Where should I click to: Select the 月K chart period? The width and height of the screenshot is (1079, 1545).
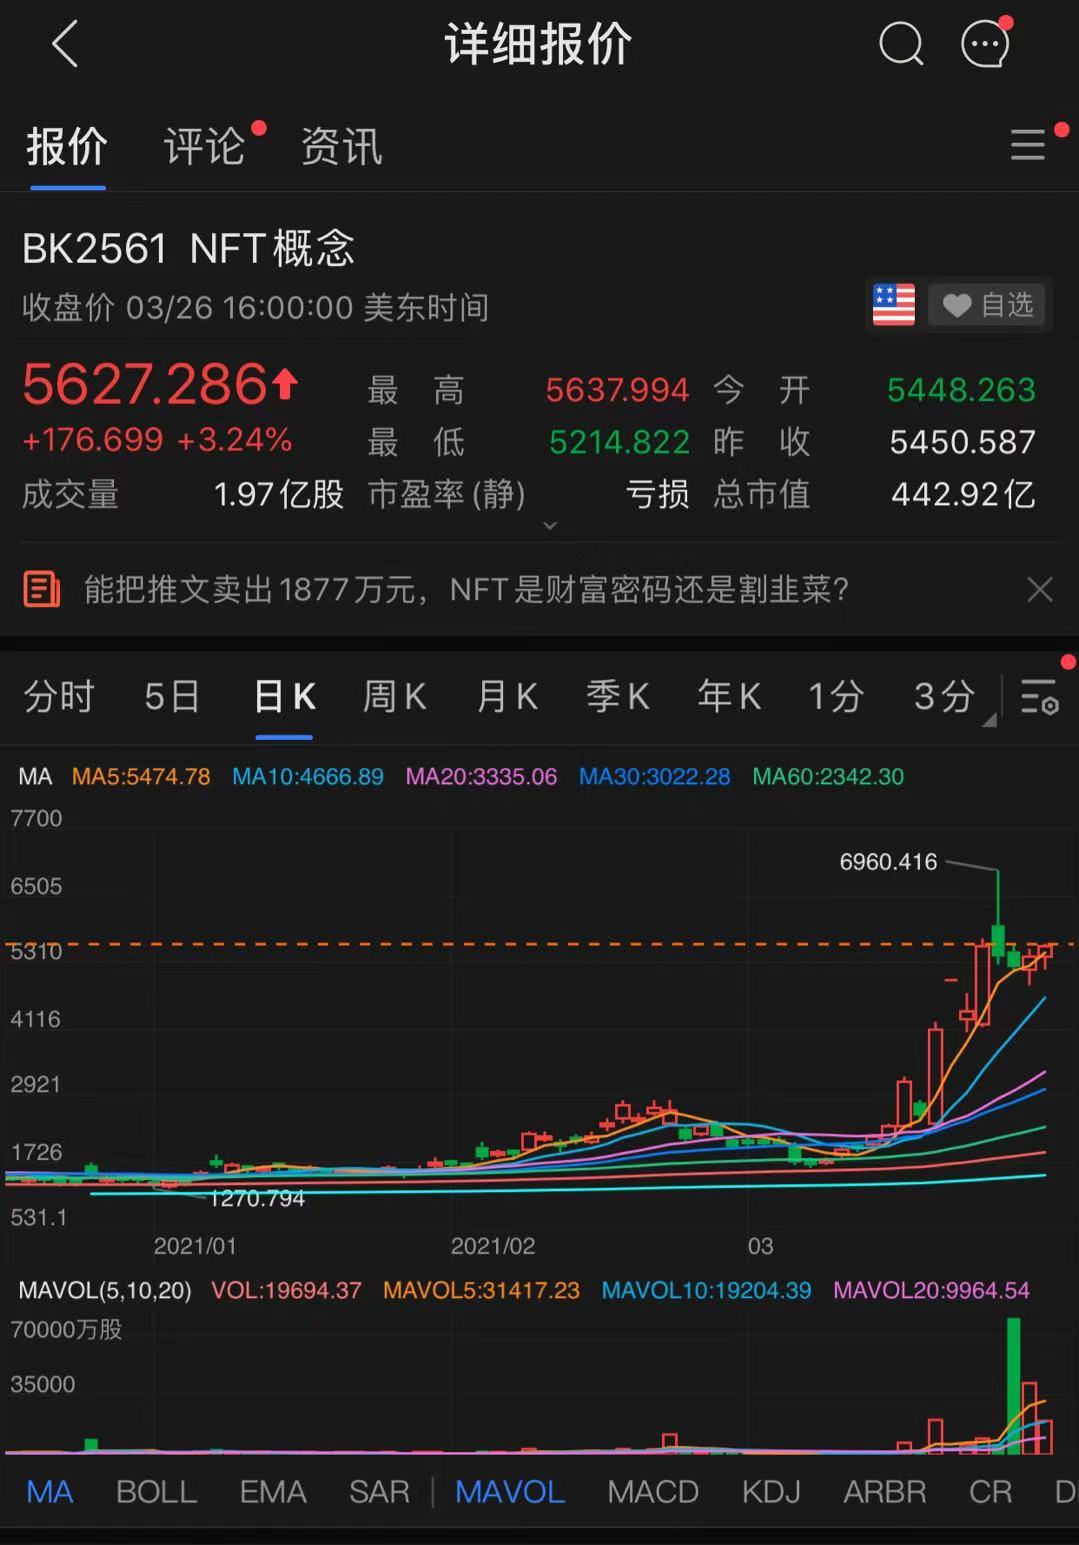507,696
